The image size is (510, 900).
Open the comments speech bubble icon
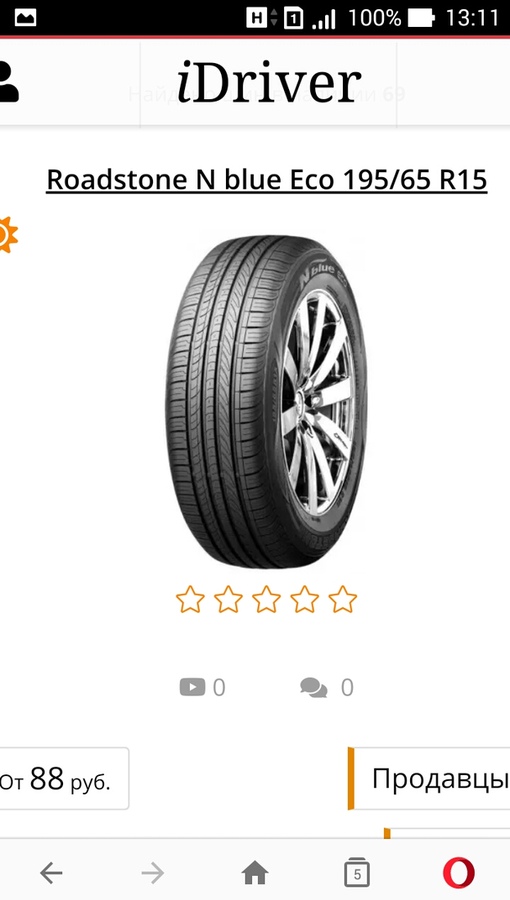tap(314, 688)
